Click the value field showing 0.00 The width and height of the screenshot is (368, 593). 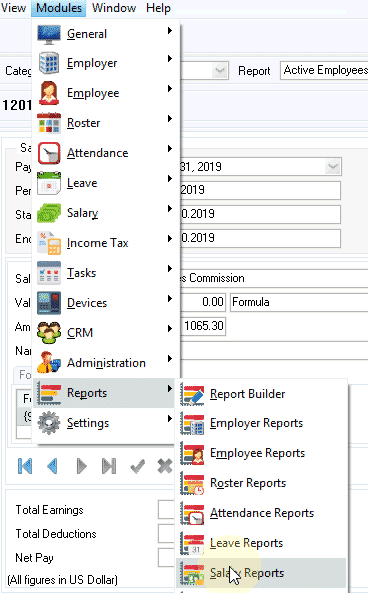pos(203,302)
